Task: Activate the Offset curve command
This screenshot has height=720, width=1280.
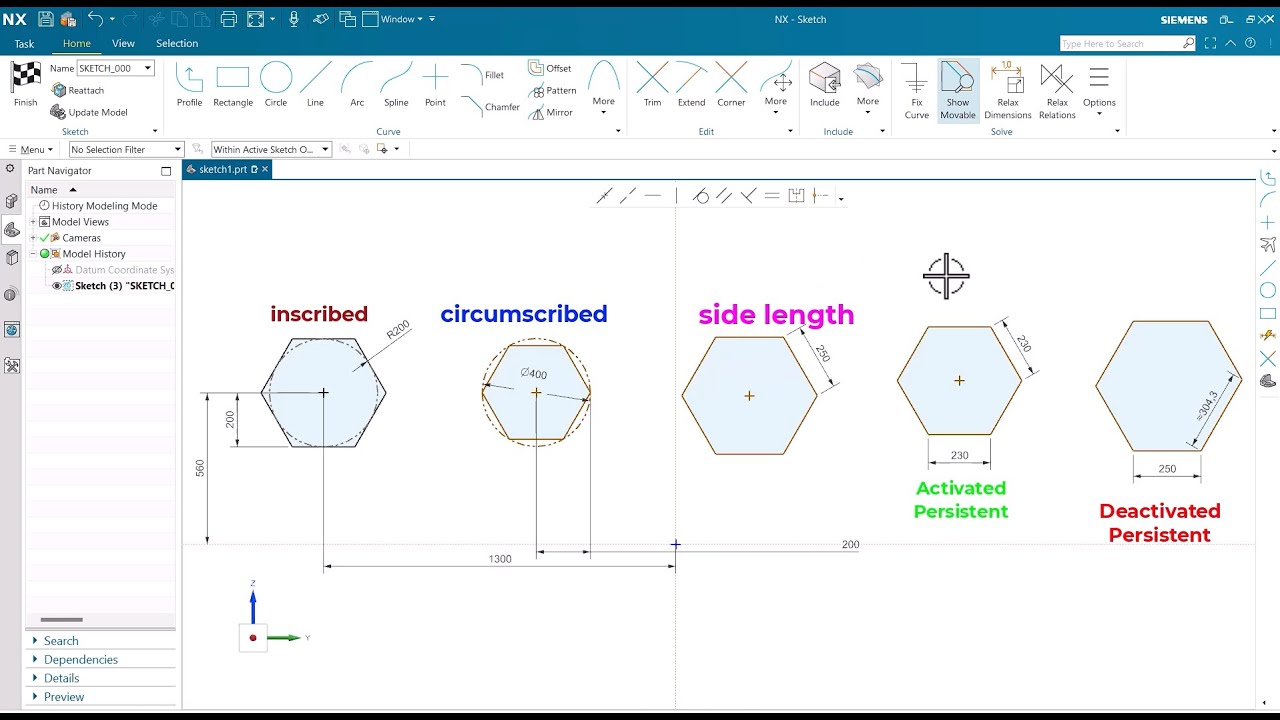Action: (x=550, y=68)
